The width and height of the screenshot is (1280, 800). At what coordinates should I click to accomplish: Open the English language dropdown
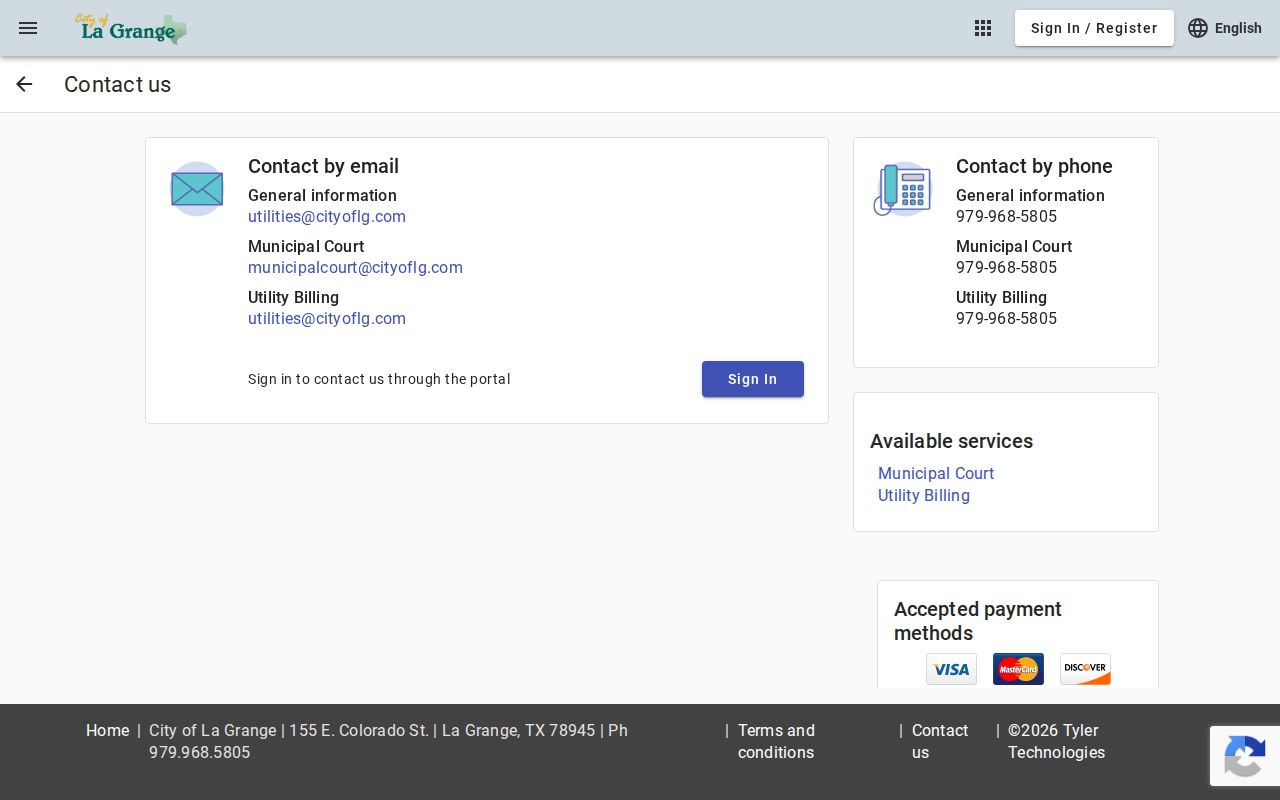coord(1225,28)
